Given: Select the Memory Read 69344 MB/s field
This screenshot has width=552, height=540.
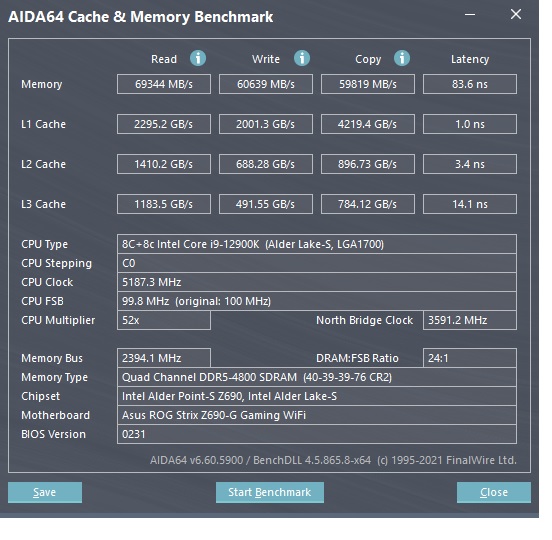Looking at the screenshot, I should coord(164,84).
